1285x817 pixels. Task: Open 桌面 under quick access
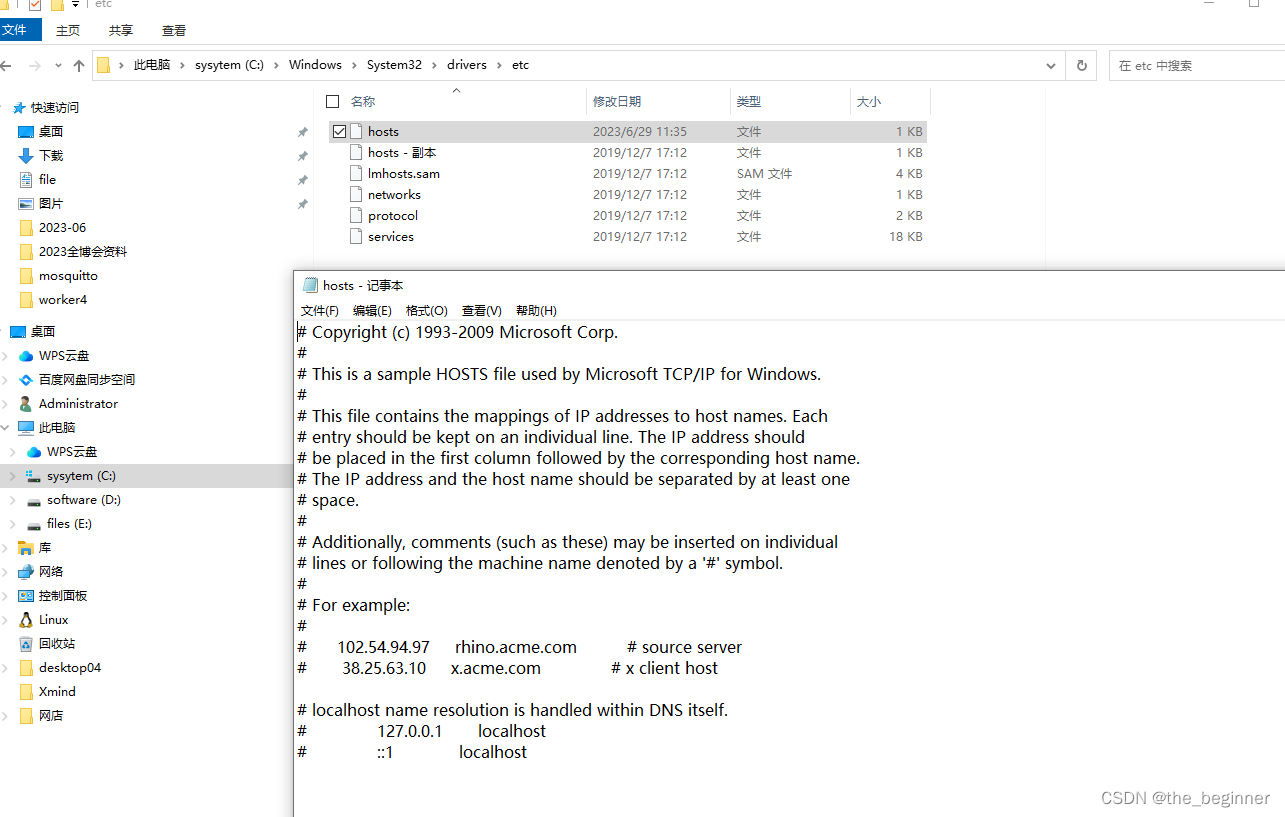[51, 131]
